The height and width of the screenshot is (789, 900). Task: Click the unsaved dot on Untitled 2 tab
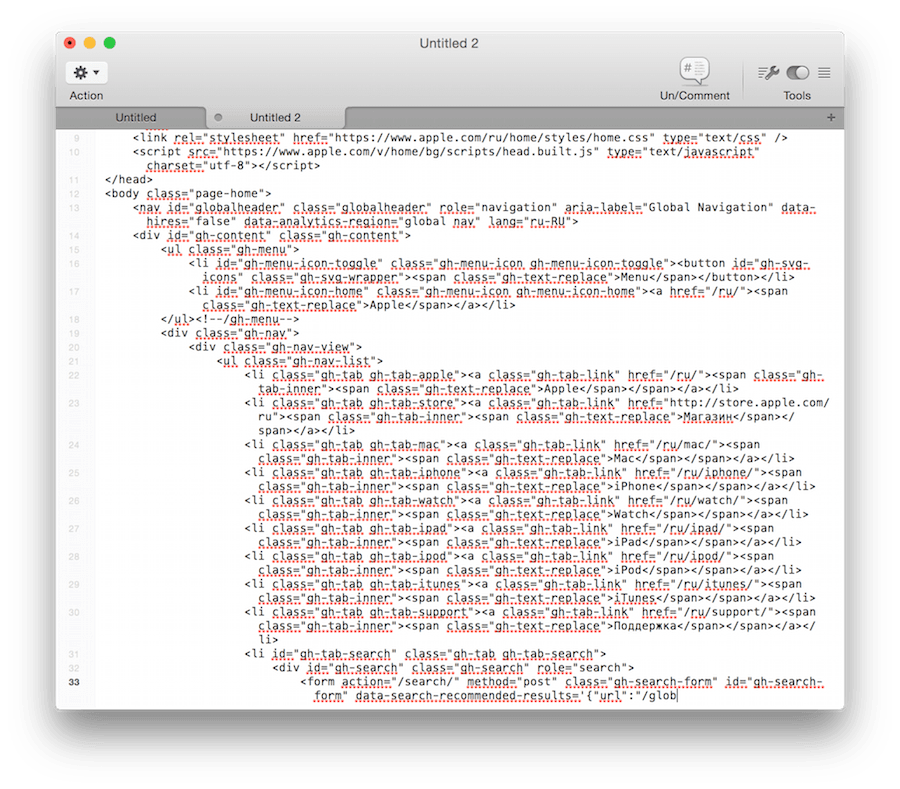(x=218, y=118)
